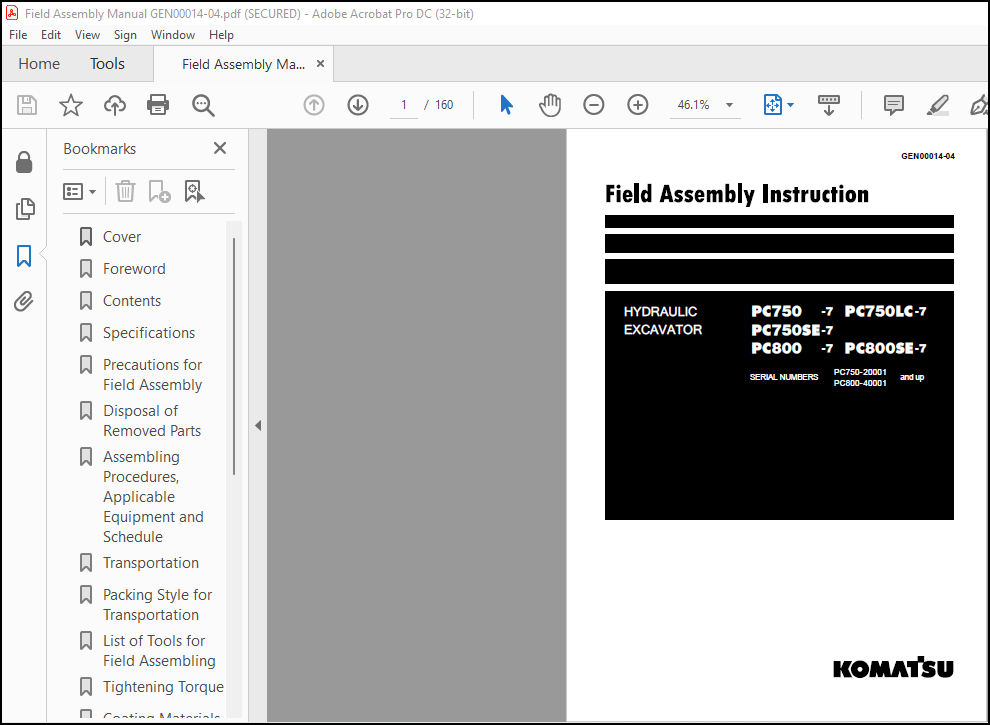Delete selected bookmark trash icon
990x725 pixels.
tap(125, 191)
